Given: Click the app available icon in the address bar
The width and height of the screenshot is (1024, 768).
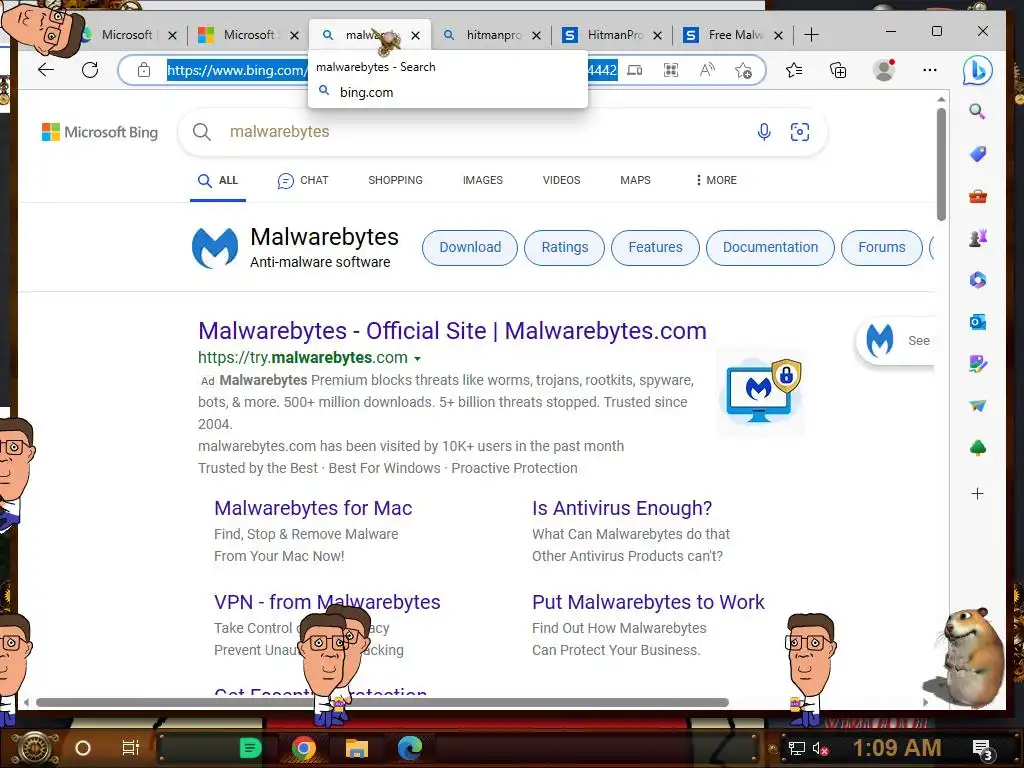Looking at the screenshot, I should (x=635, y=70).
